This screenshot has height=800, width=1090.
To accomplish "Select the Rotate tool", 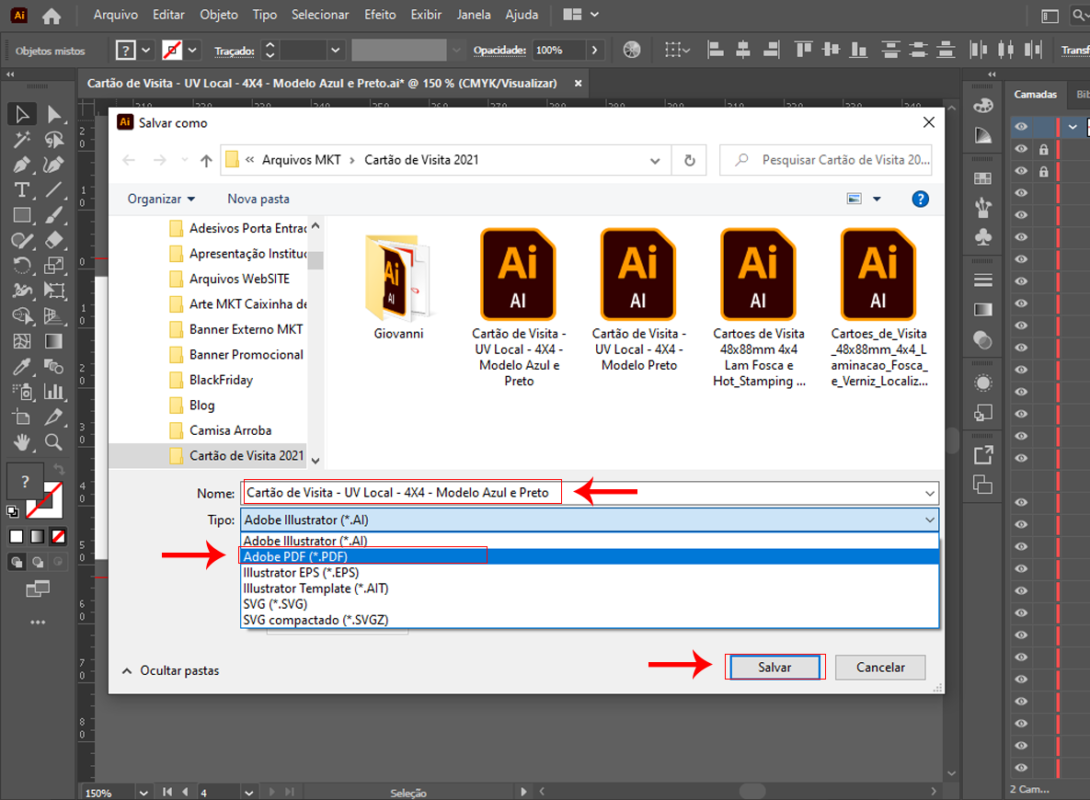I will pyautogui.click(x=22, y=266).
